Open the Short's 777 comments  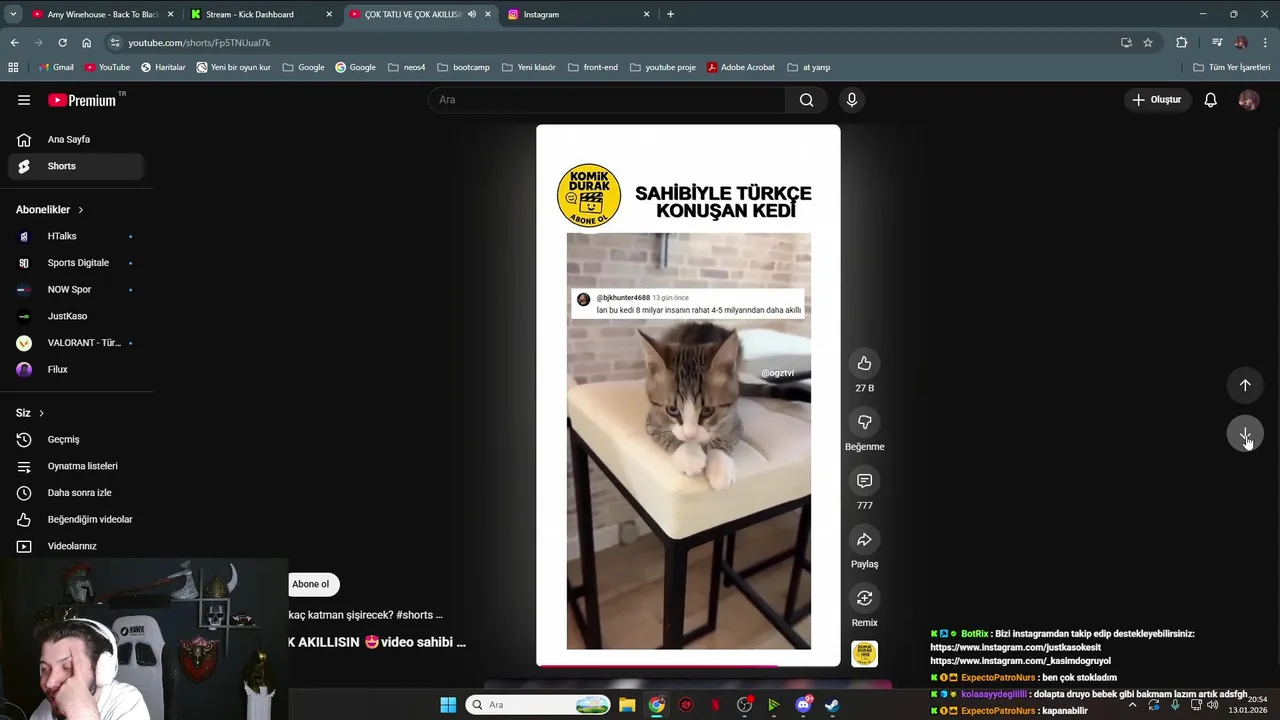tap(864, 481)
